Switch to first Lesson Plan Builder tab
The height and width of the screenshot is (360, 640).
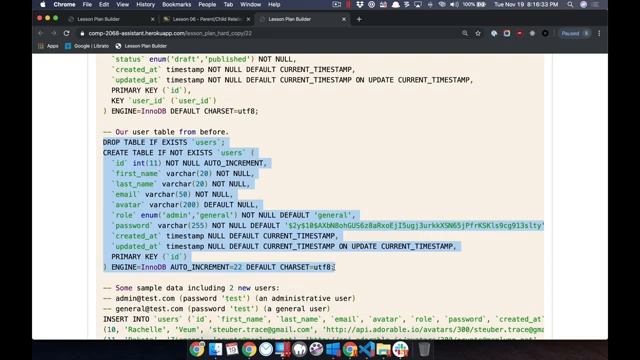coord(110,19)
